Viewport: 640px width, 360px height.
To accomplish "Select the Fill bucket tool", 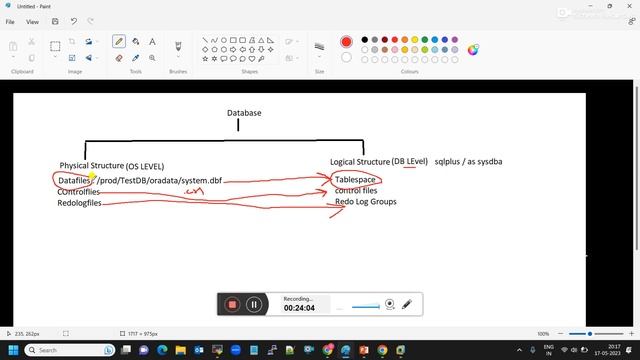I will pos(136,42).
